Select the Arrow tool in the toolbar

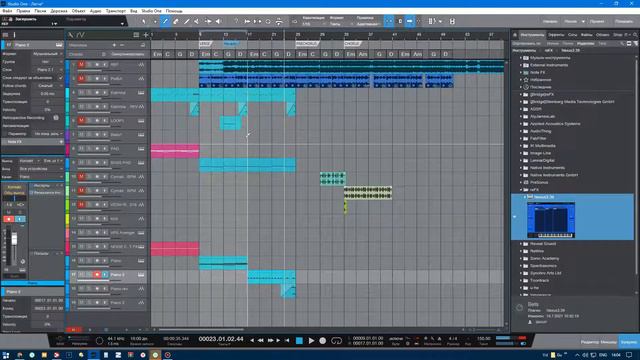[x=144, y=21]
